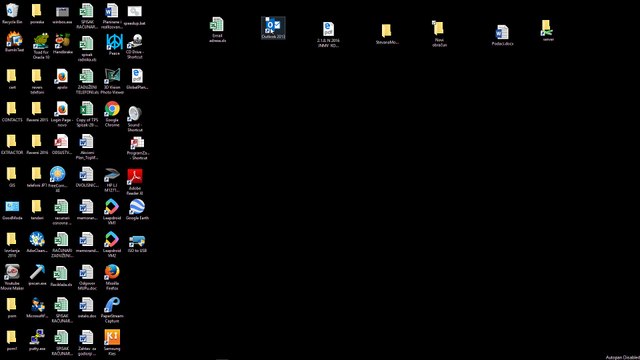Launch the Google Chrome shortcut
The width and height of the screenshot is (640, 360).
coord(112,114)
